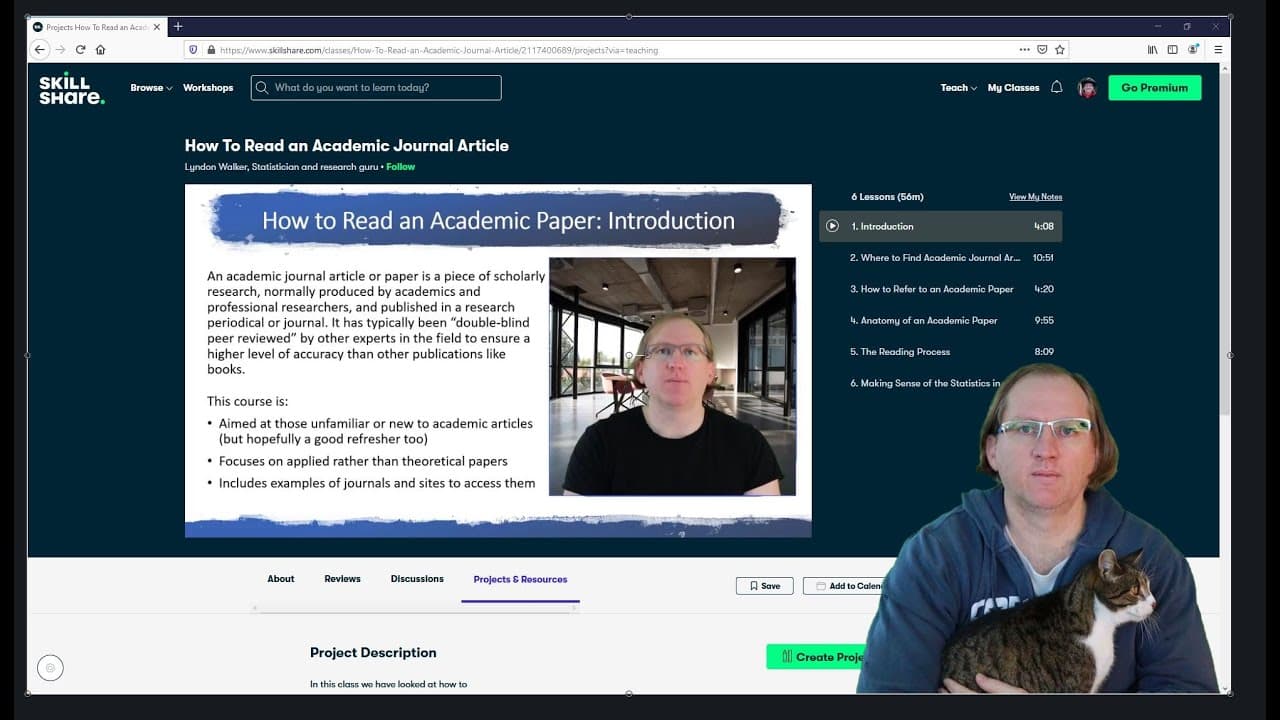This screenshot has height=720, width=1280.
Task: Open the Workshops link
Action: (x=208, y=88)
